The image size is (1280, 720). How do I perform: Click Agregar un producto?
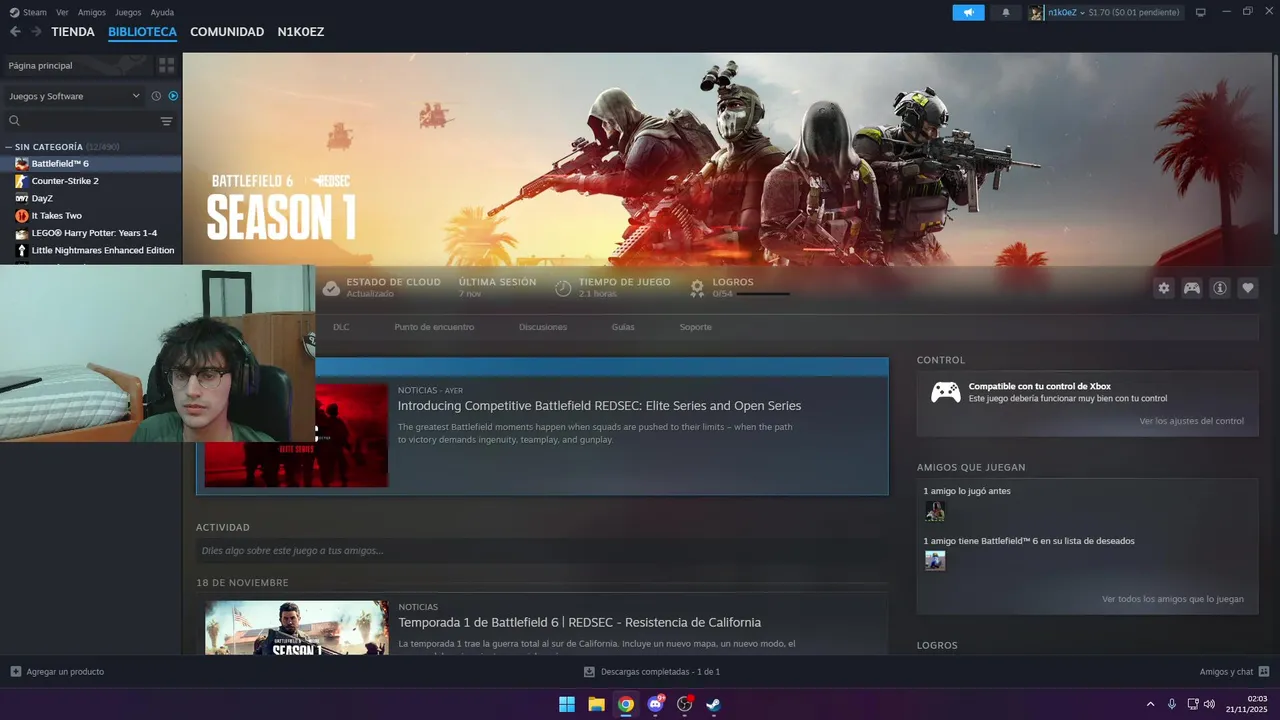[65, 672]
